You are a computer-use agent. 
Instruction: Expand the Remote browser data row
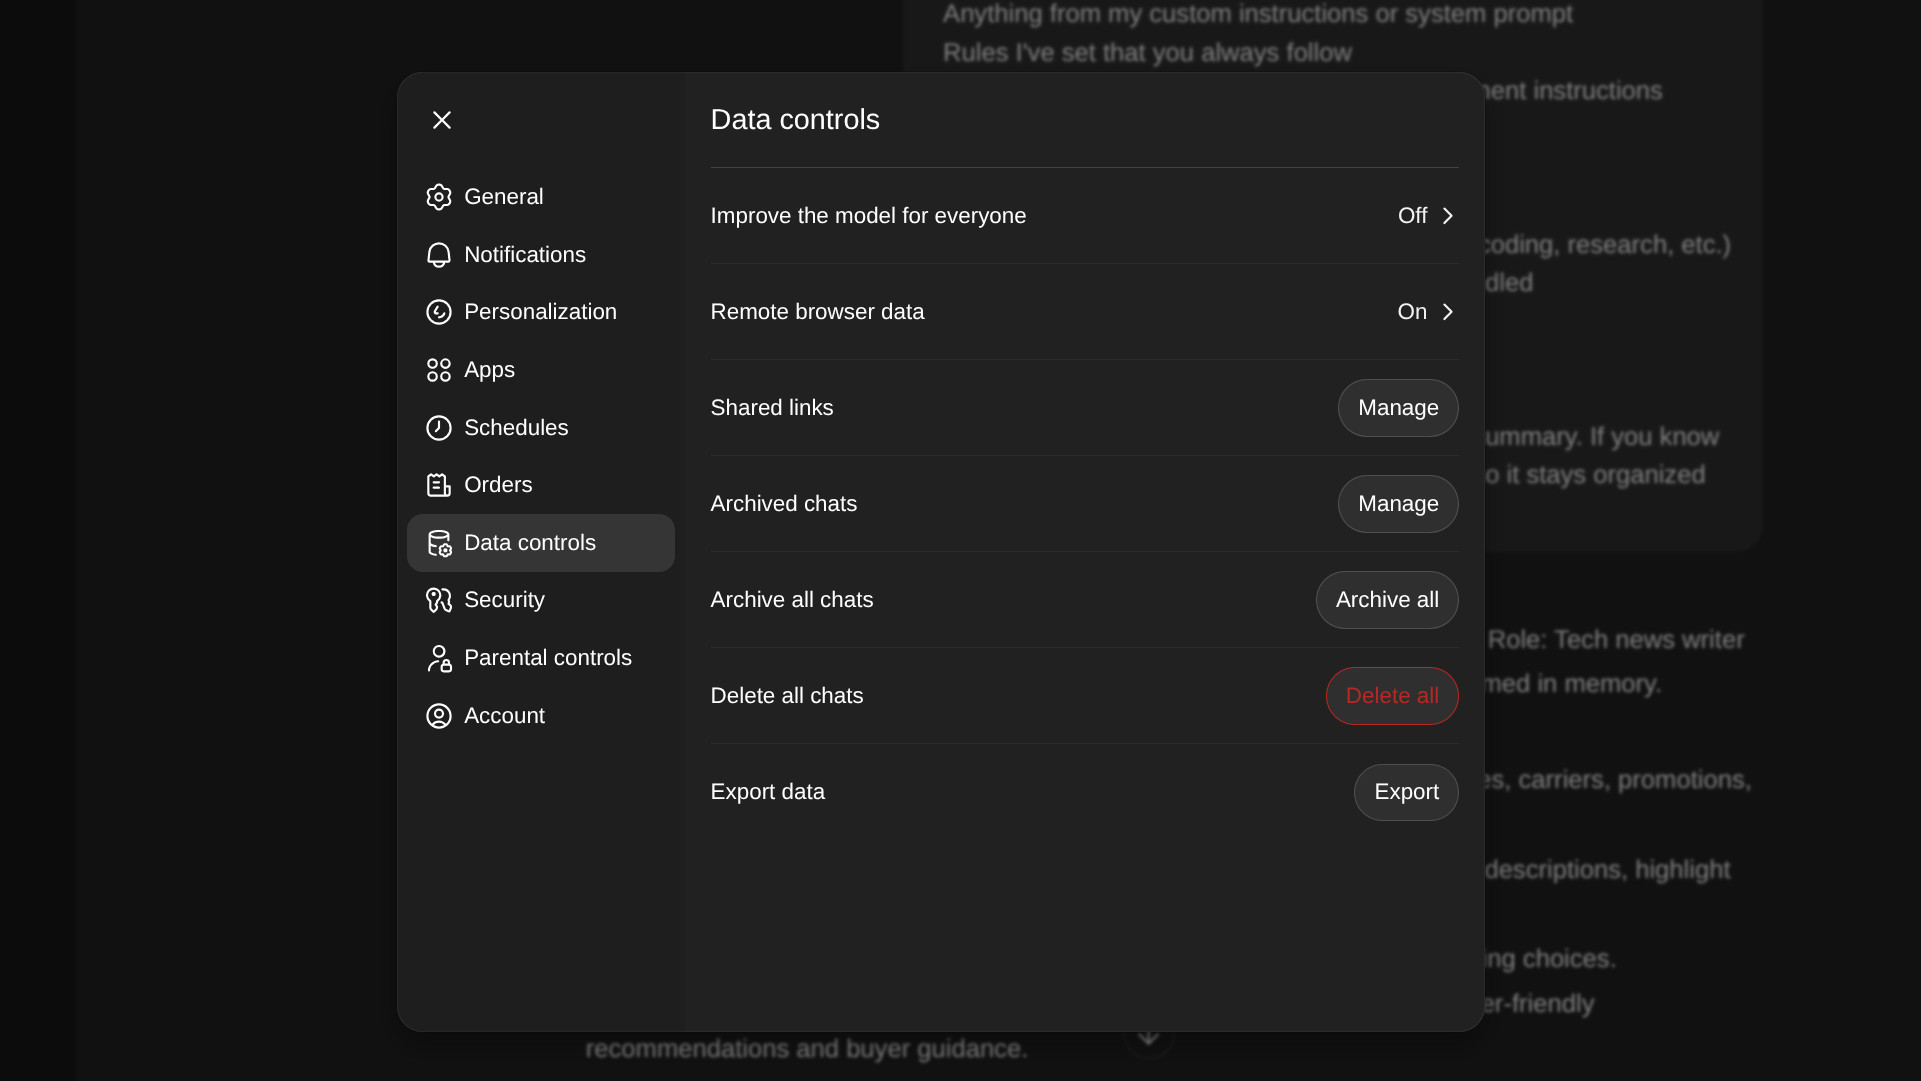click(x=1425, y=311)
